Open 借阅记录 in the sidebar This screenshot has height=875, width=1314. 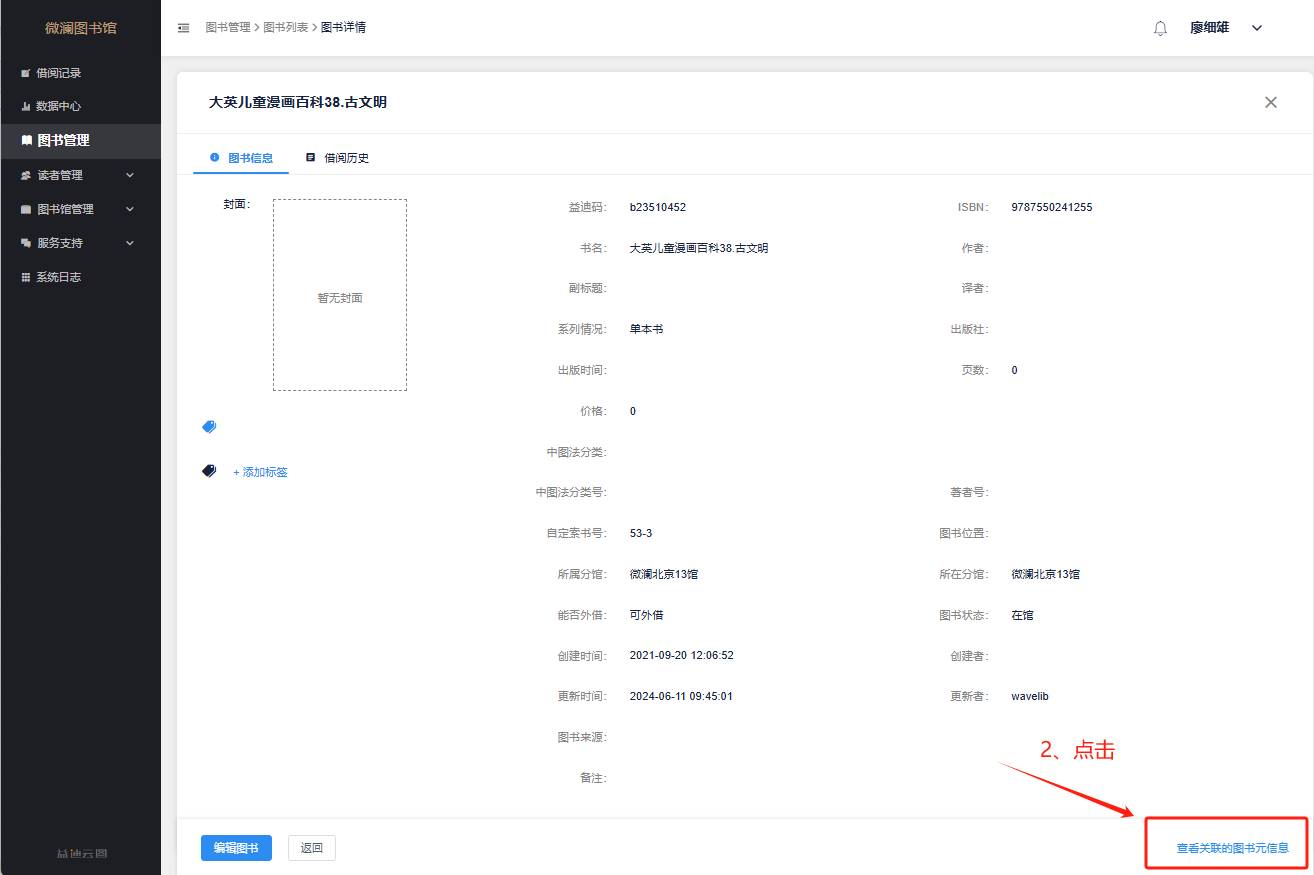pos(58,73)
